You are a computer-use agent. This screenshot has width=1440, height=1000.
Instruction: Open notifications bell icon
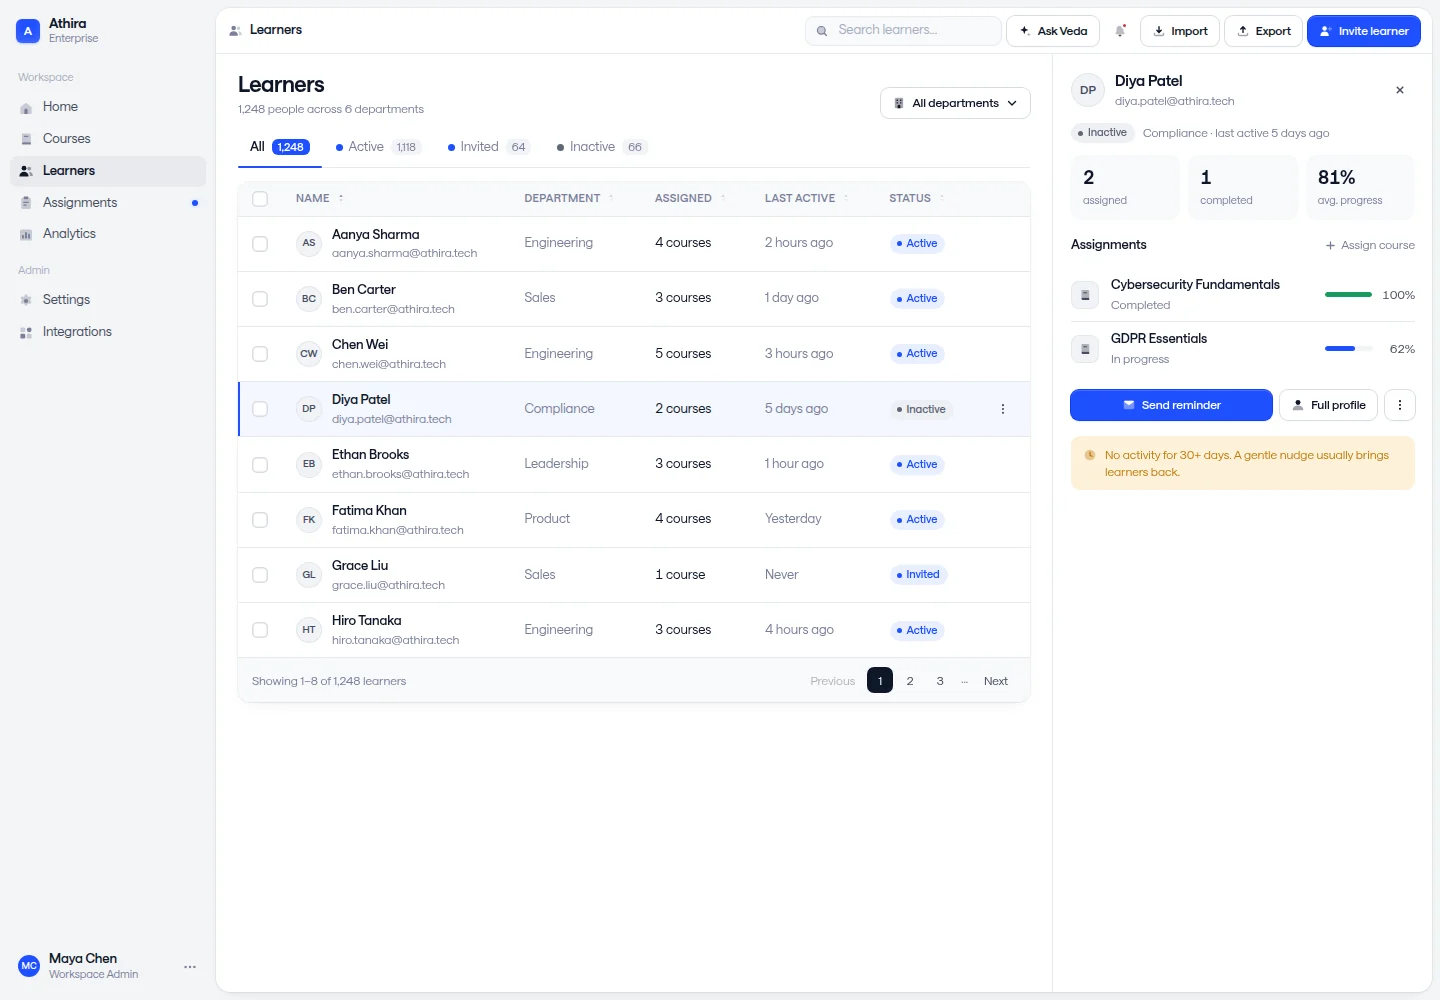pyautogui.click(x=1120, y=31)
